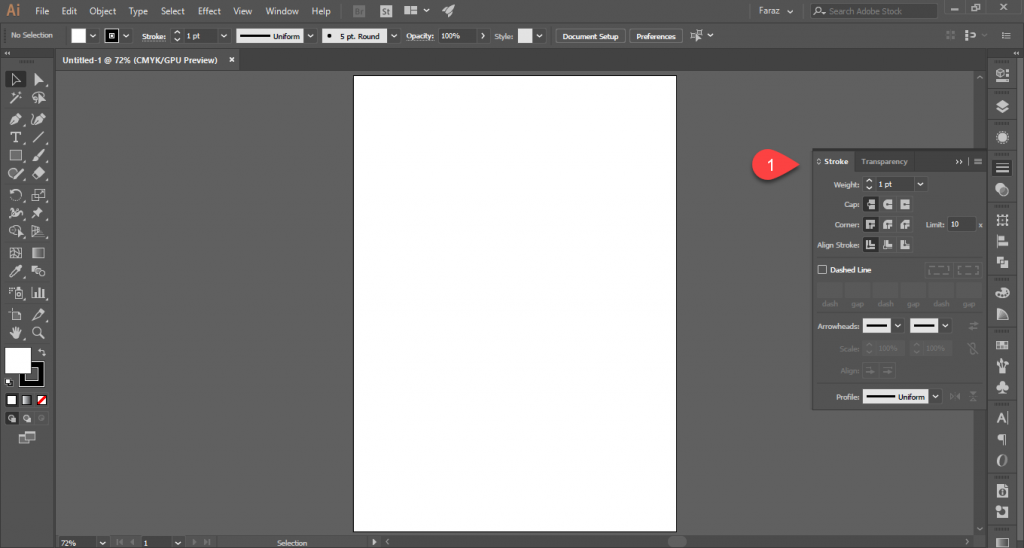Align stroke to center
The image size is (1024, 548).
coord(871,245)
